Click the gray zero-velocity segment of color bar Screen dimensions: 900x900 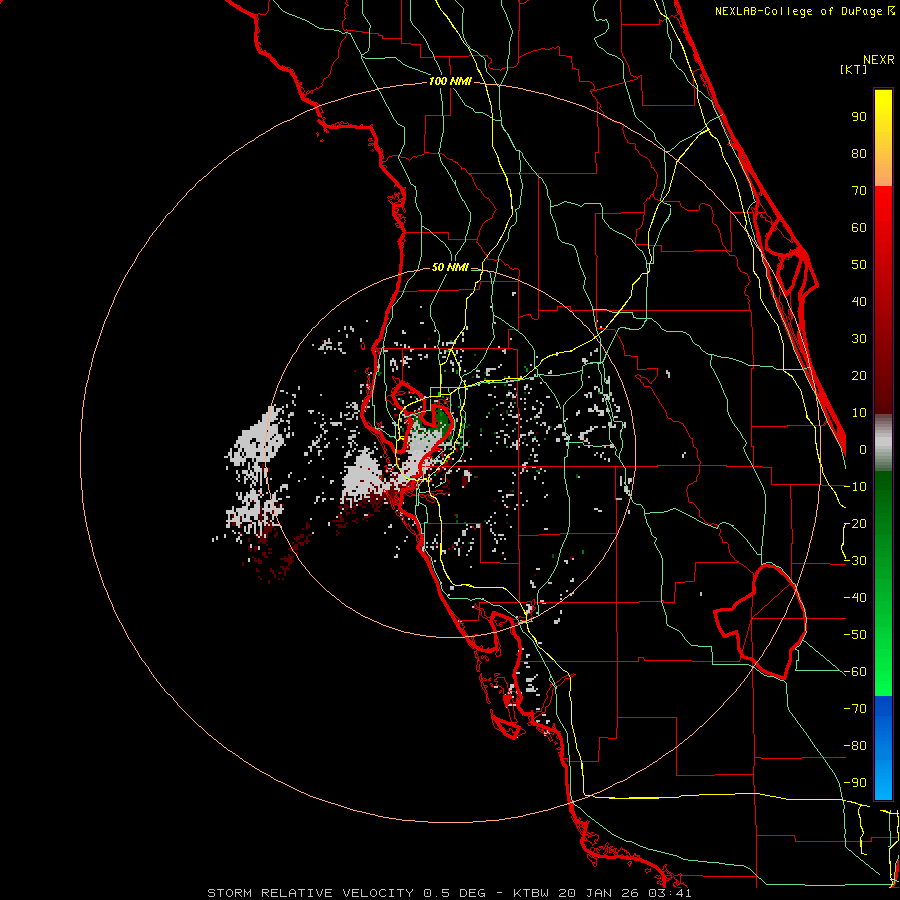tap(883, 443)
